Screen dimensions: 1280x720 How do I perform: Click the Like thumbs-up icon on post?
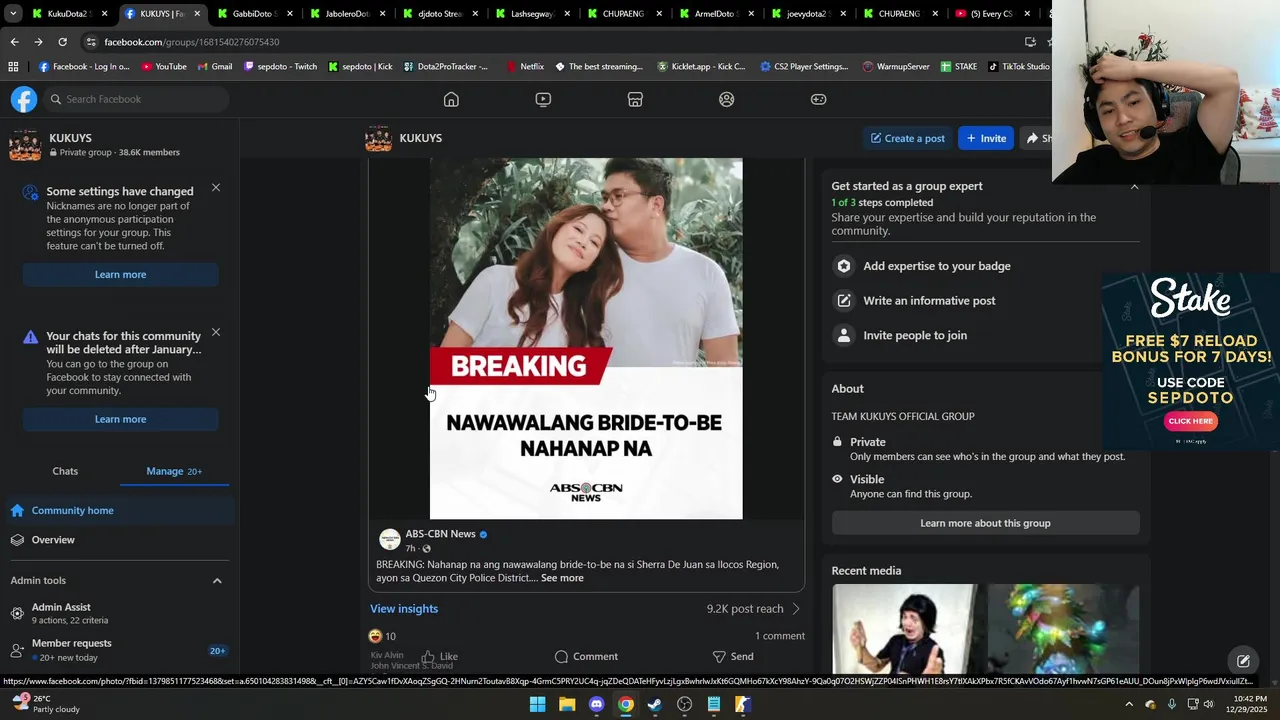428,657
